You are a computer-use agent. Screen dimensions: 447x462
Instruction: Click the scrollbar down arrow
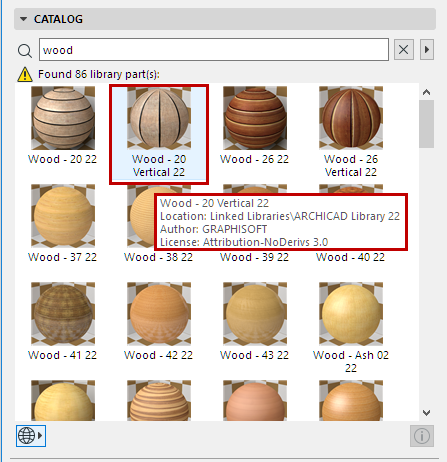click(426, 413)
